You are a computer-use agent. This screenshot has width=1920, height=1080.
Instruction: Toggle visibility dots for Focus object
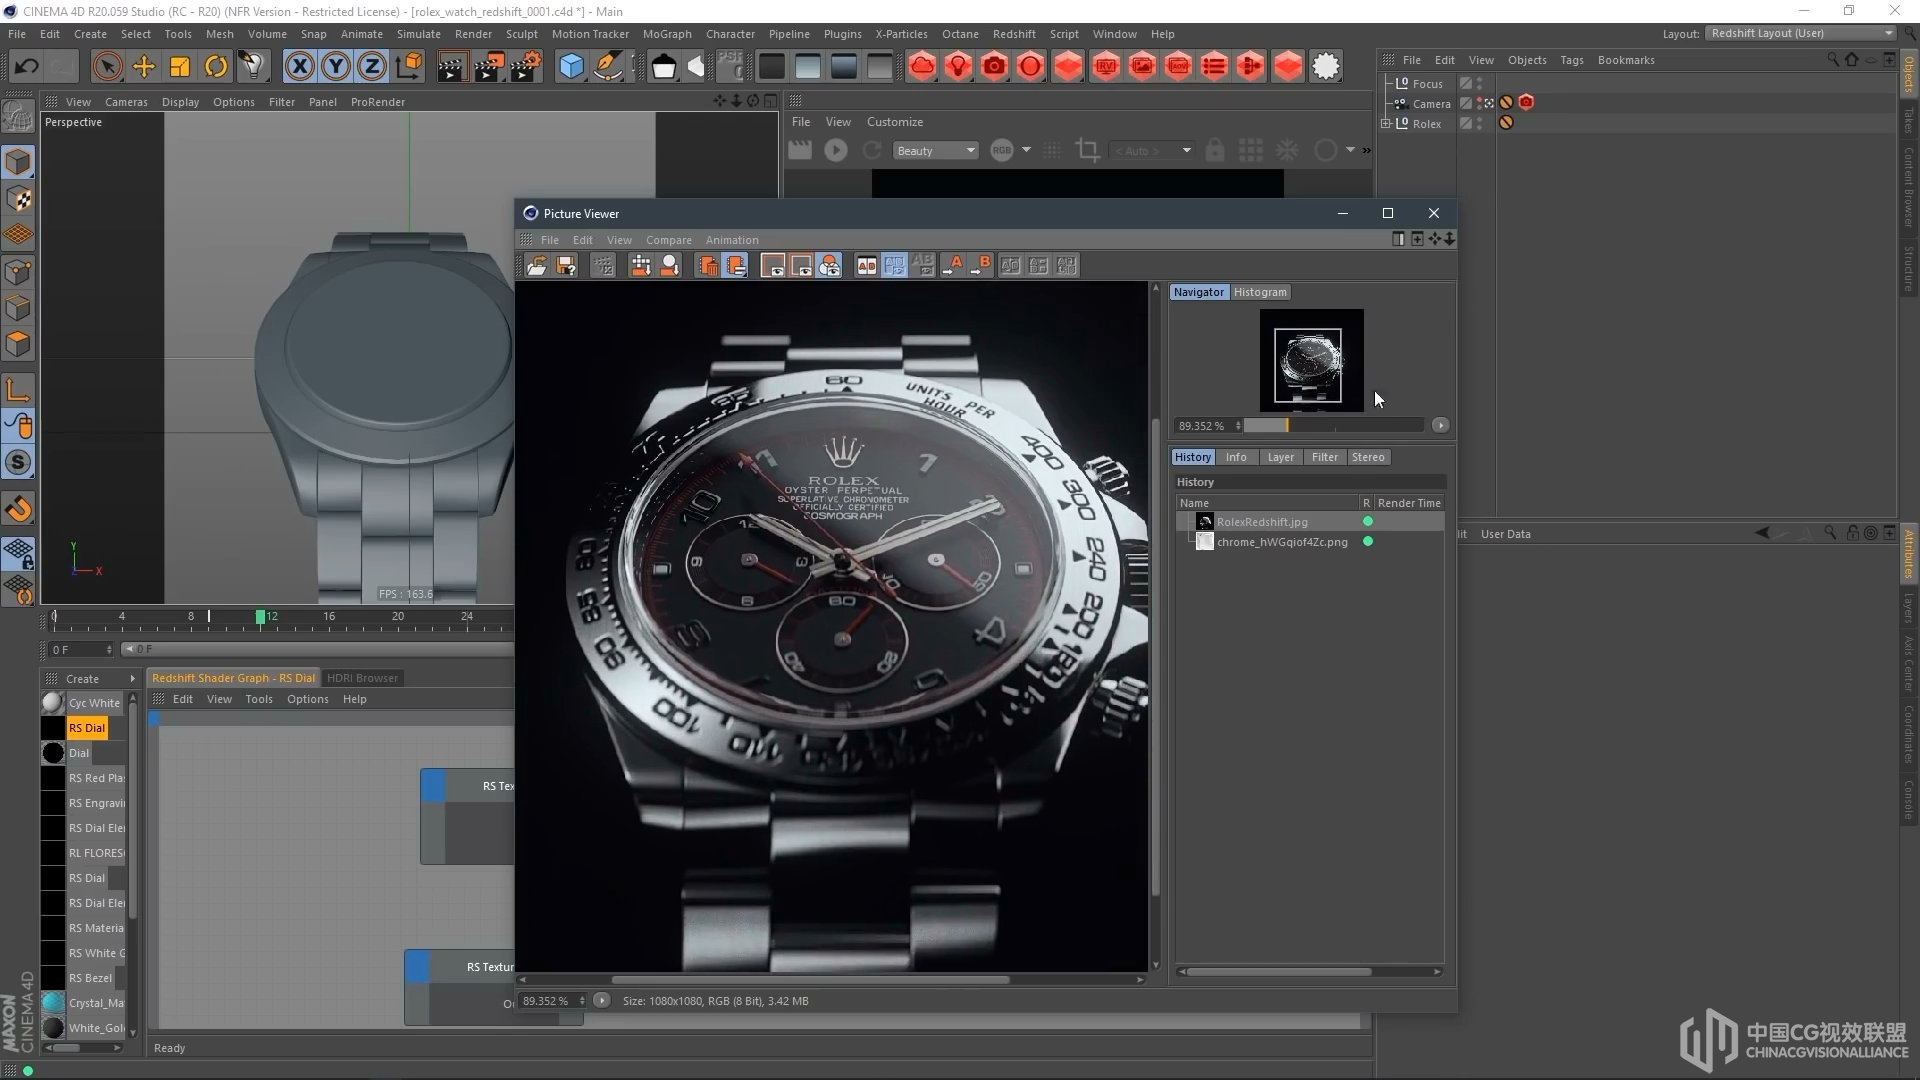click(x=1480, y=84)
